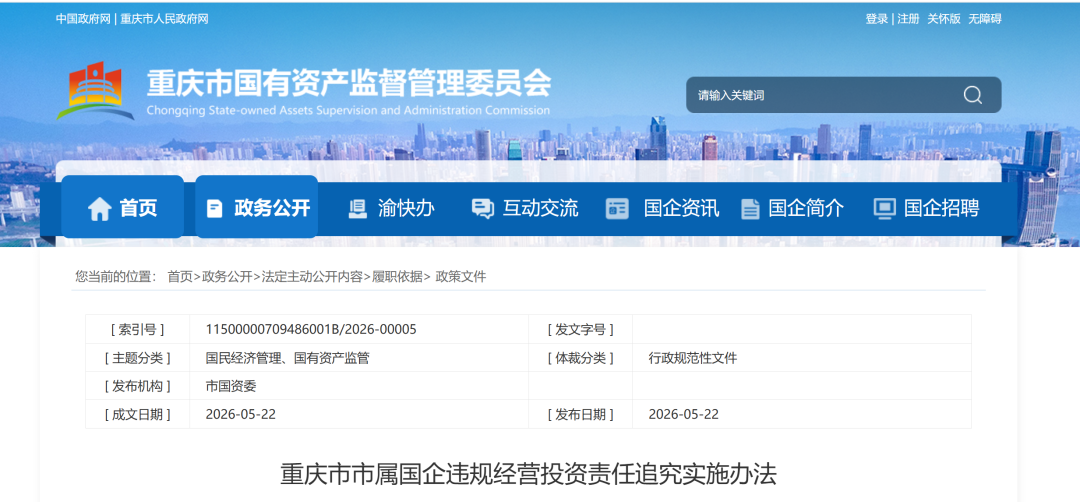The width and height of the screenshot is (1080, 502).
Task: Click the 国民经济管理、国有资产监管 cell
Action: pos(287,358)
